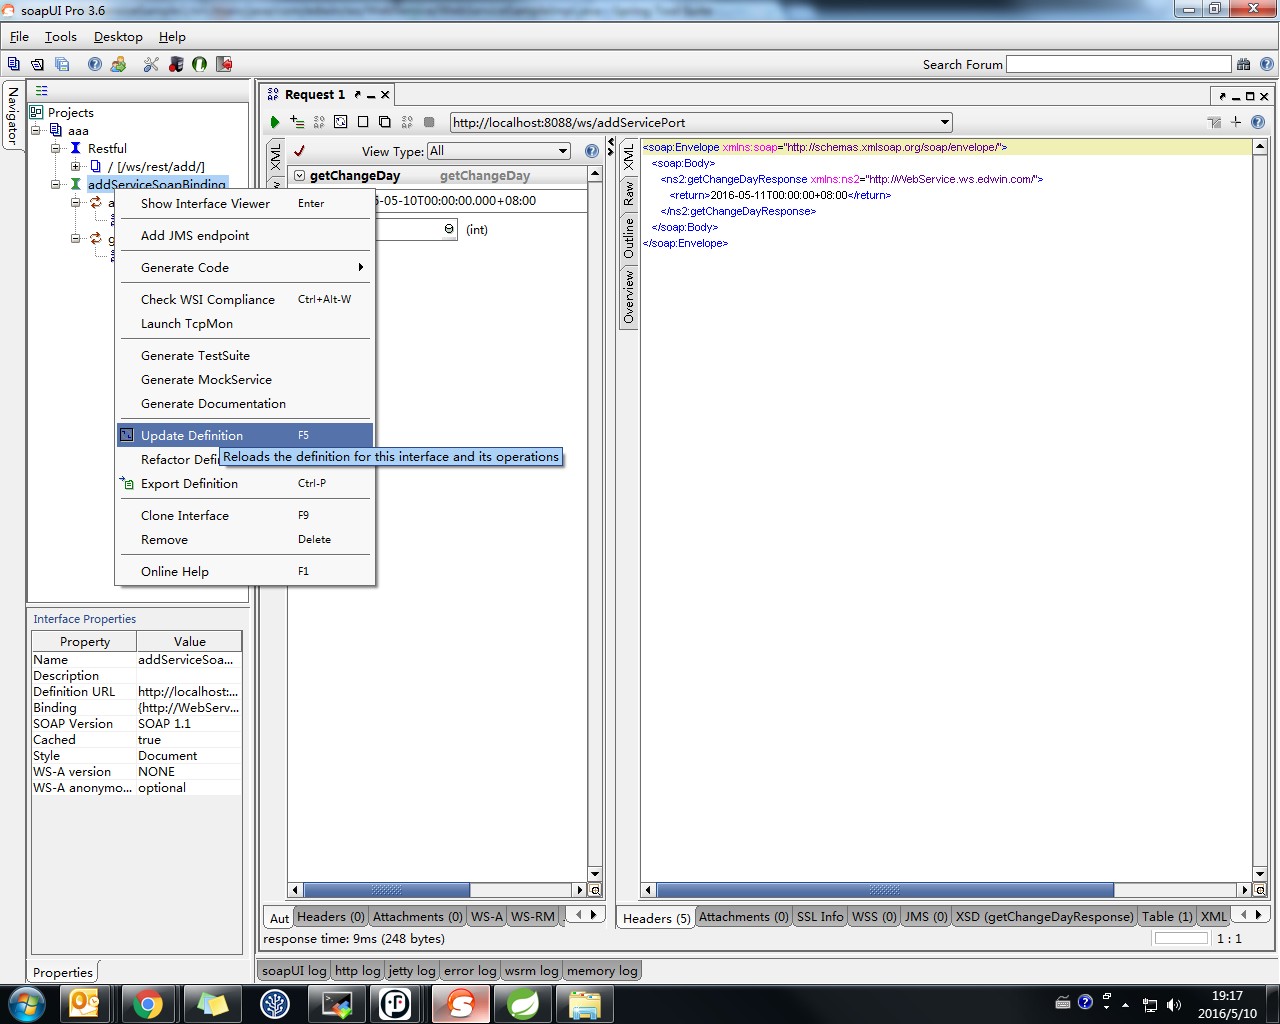Image resolution: width=1280 pixels, height=1024 pixels.
Task: Click the navigator list-mode icon above Projects
Action: point(42,91)
